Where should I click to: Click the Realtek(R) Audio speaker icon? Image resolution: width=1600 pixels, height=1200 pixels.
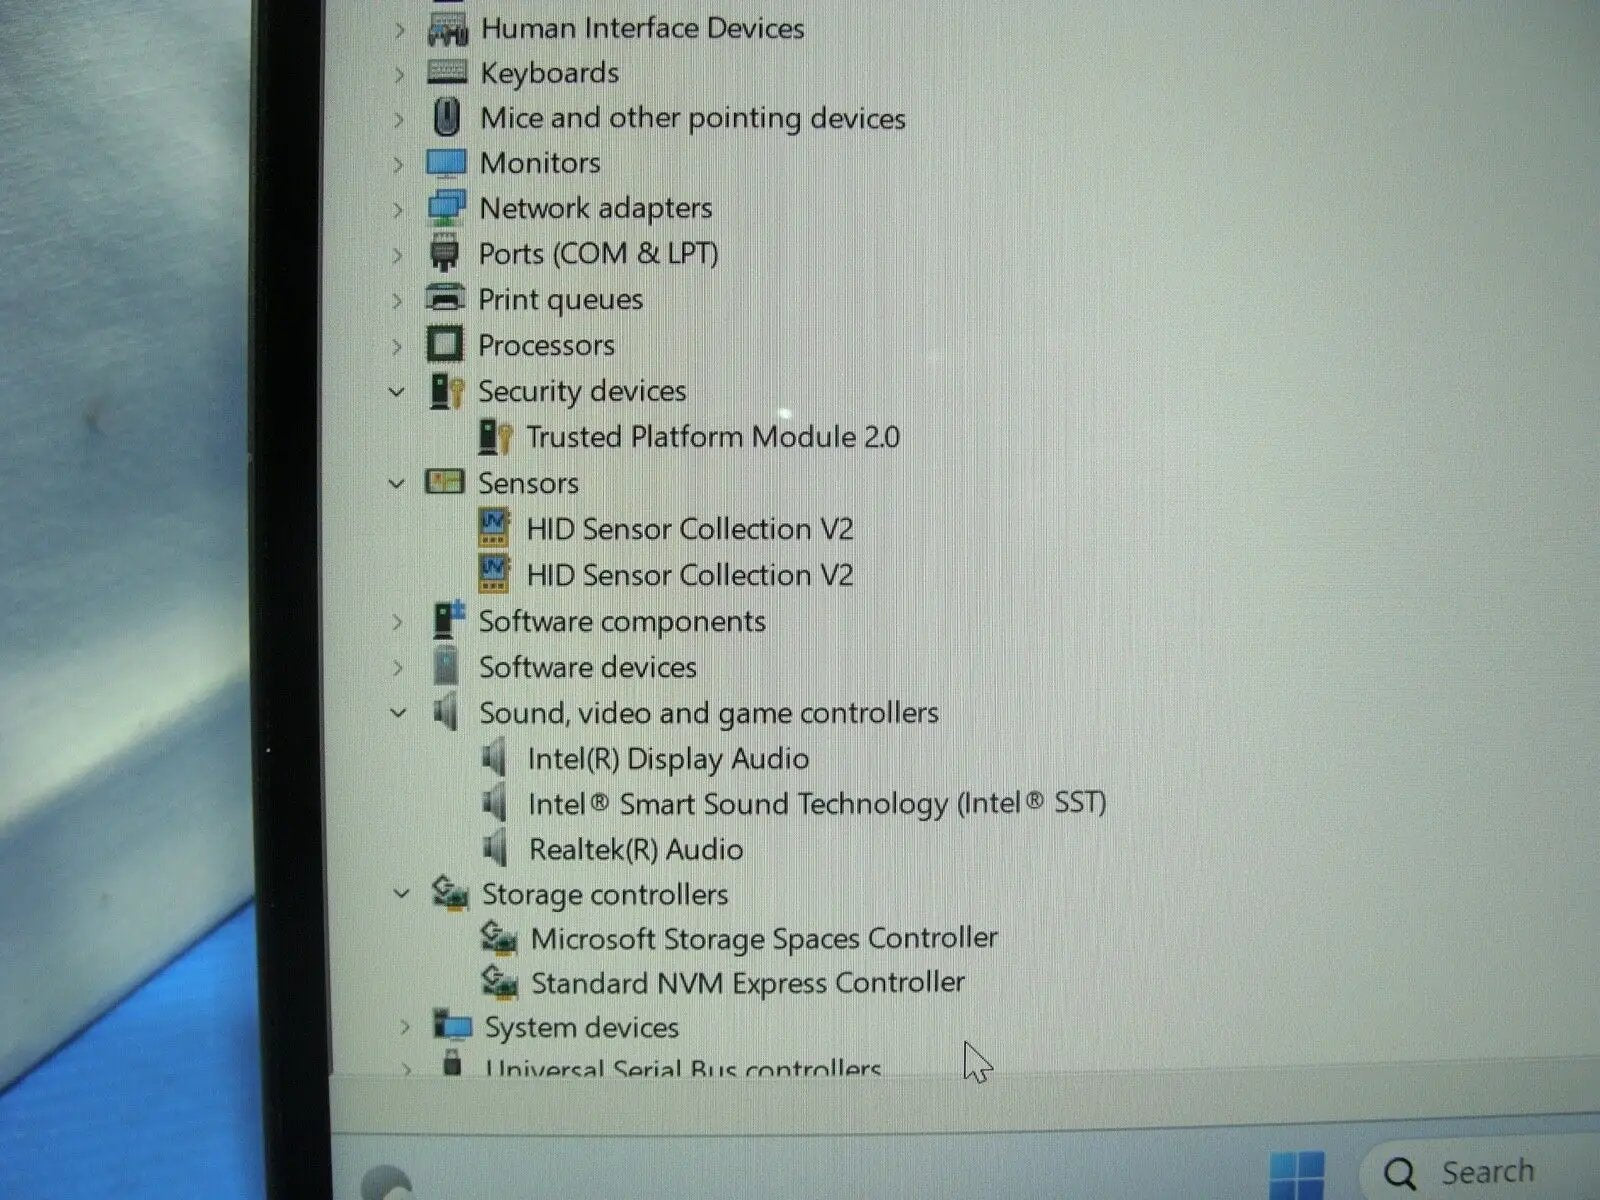(494, 849)
